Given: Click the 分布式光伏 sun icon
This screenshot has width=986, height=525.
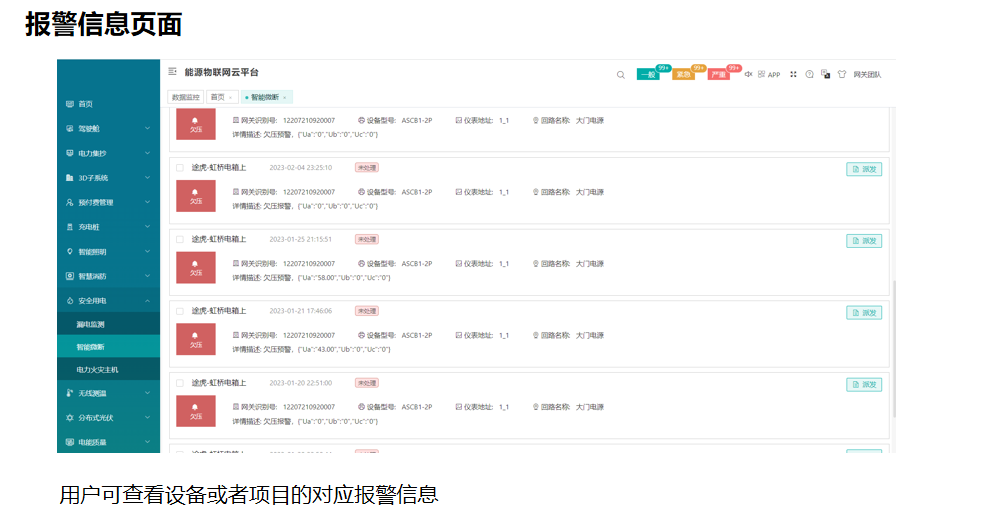Looking at the screenshot, I should pos(70,417).
